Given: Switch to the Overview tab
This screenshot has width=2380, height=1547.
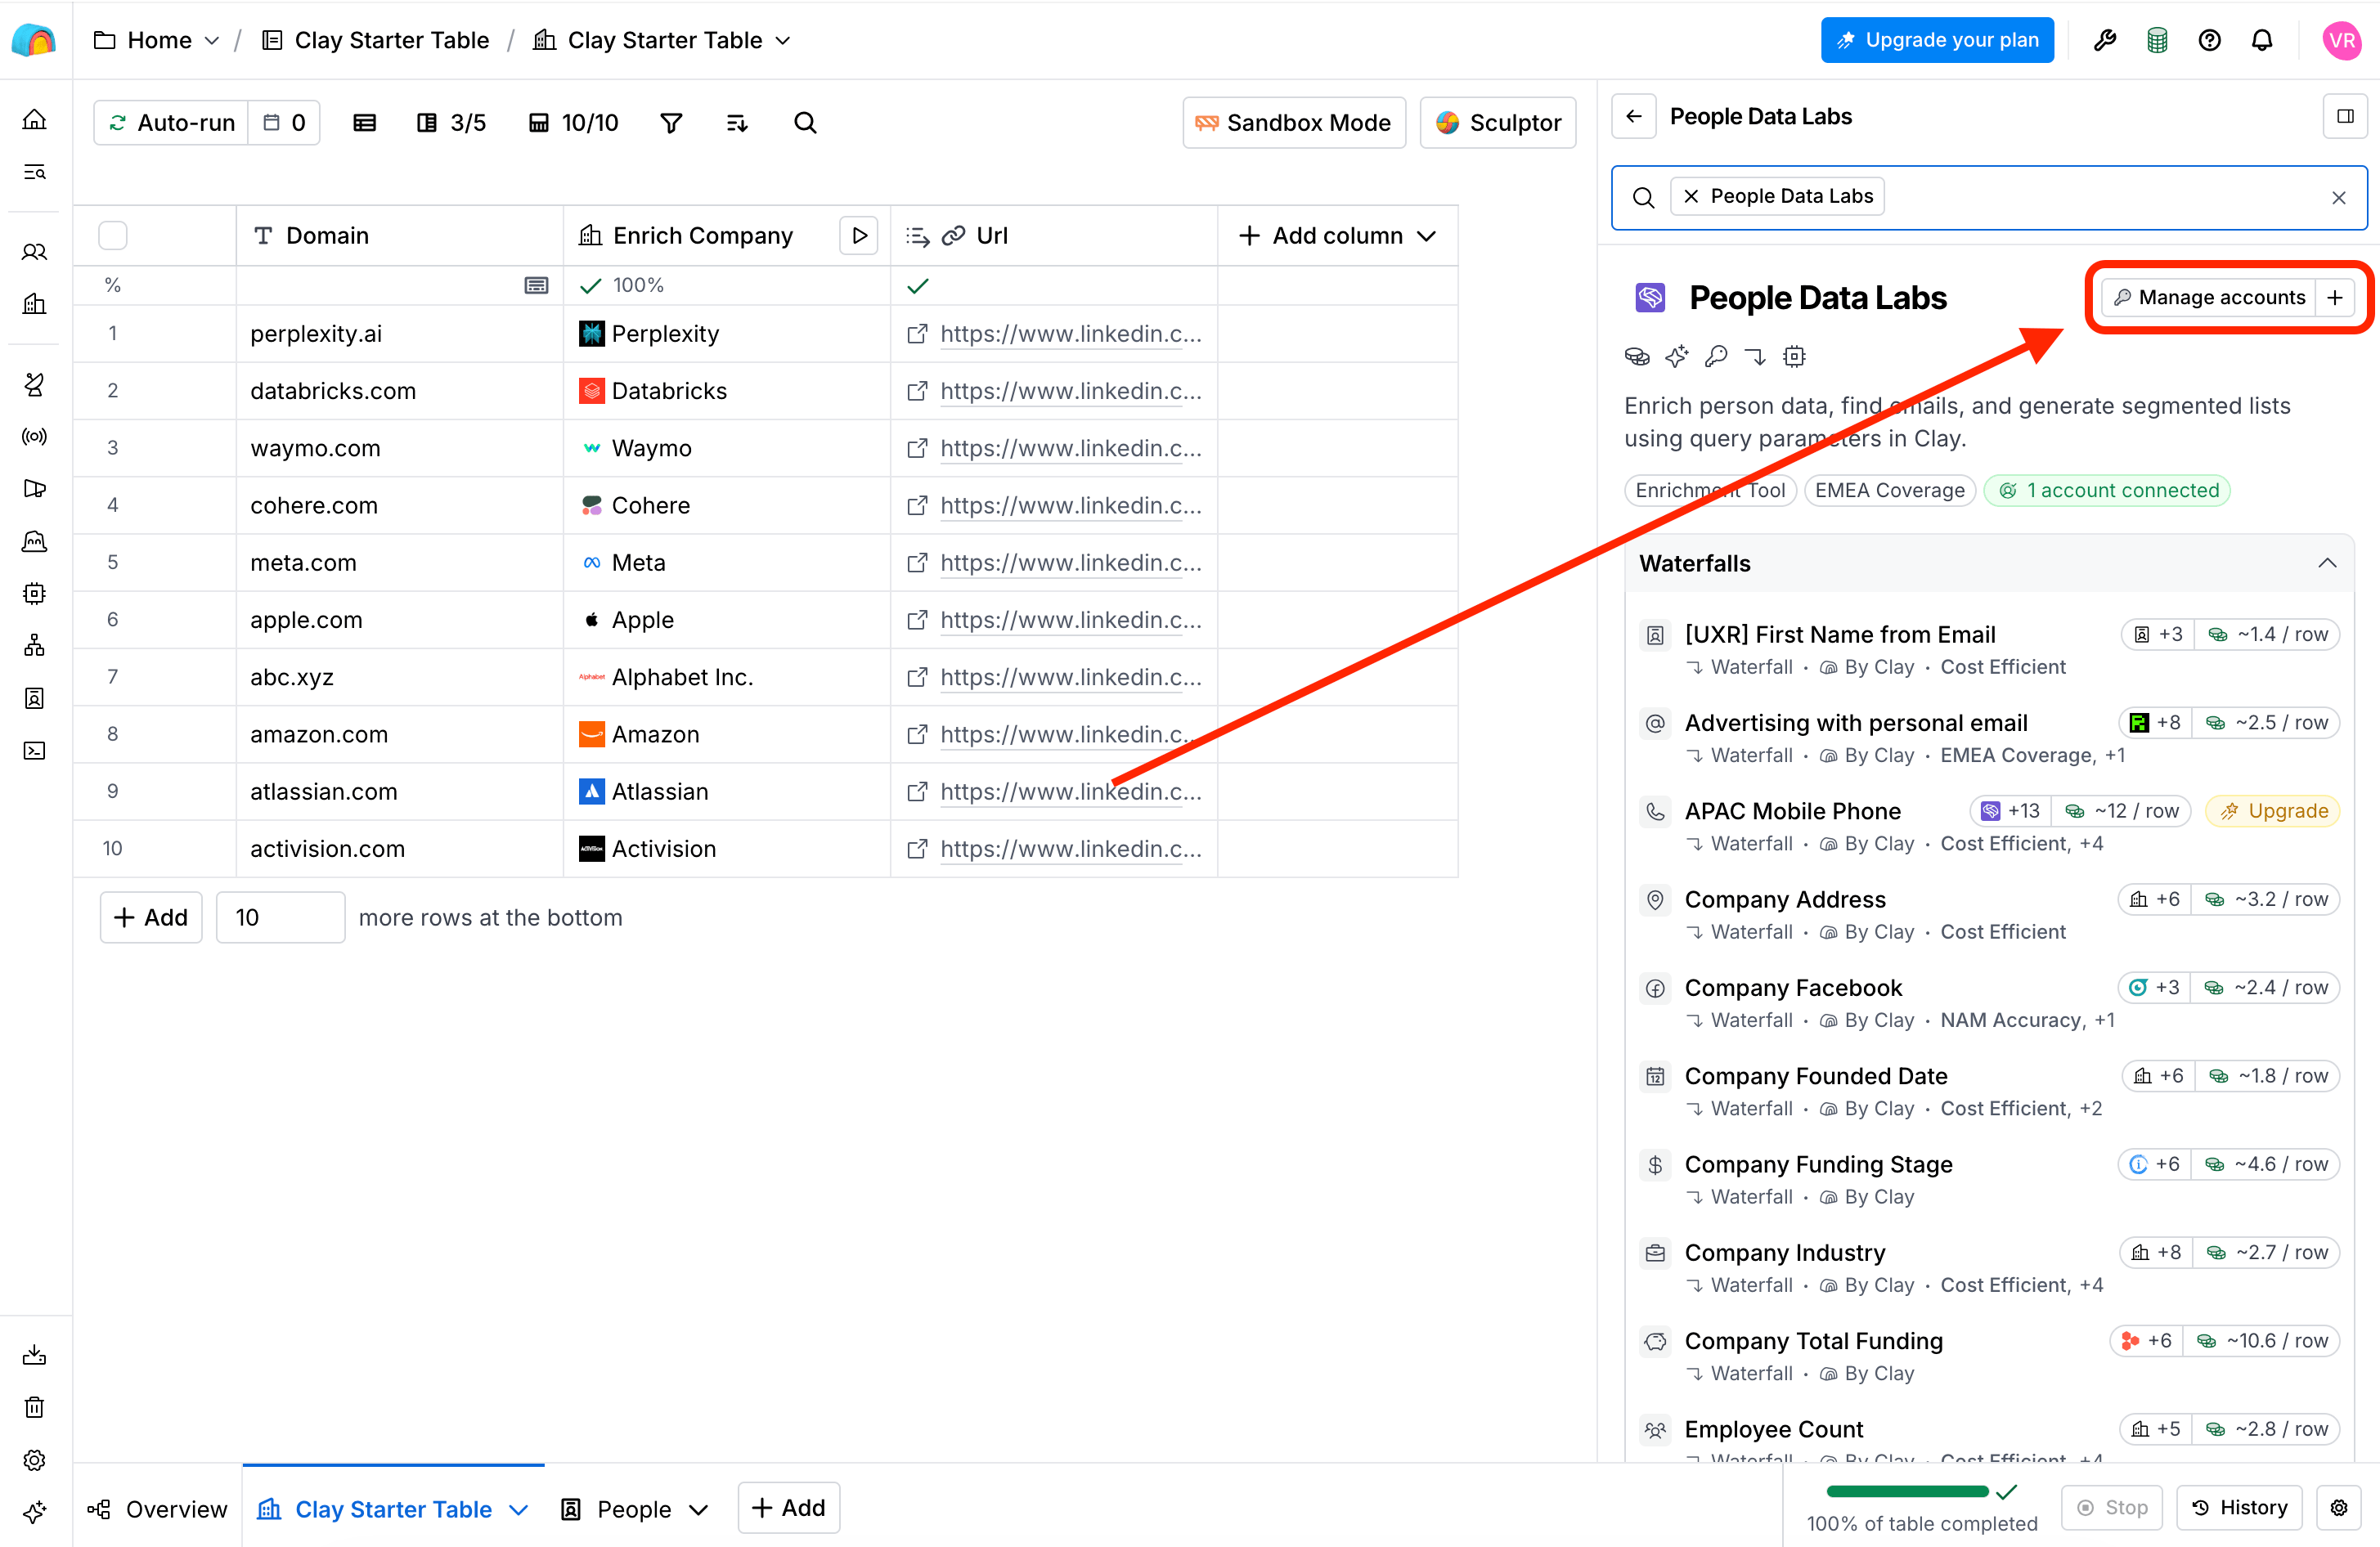Looking at the screenshot, I should click(158, 1510).
